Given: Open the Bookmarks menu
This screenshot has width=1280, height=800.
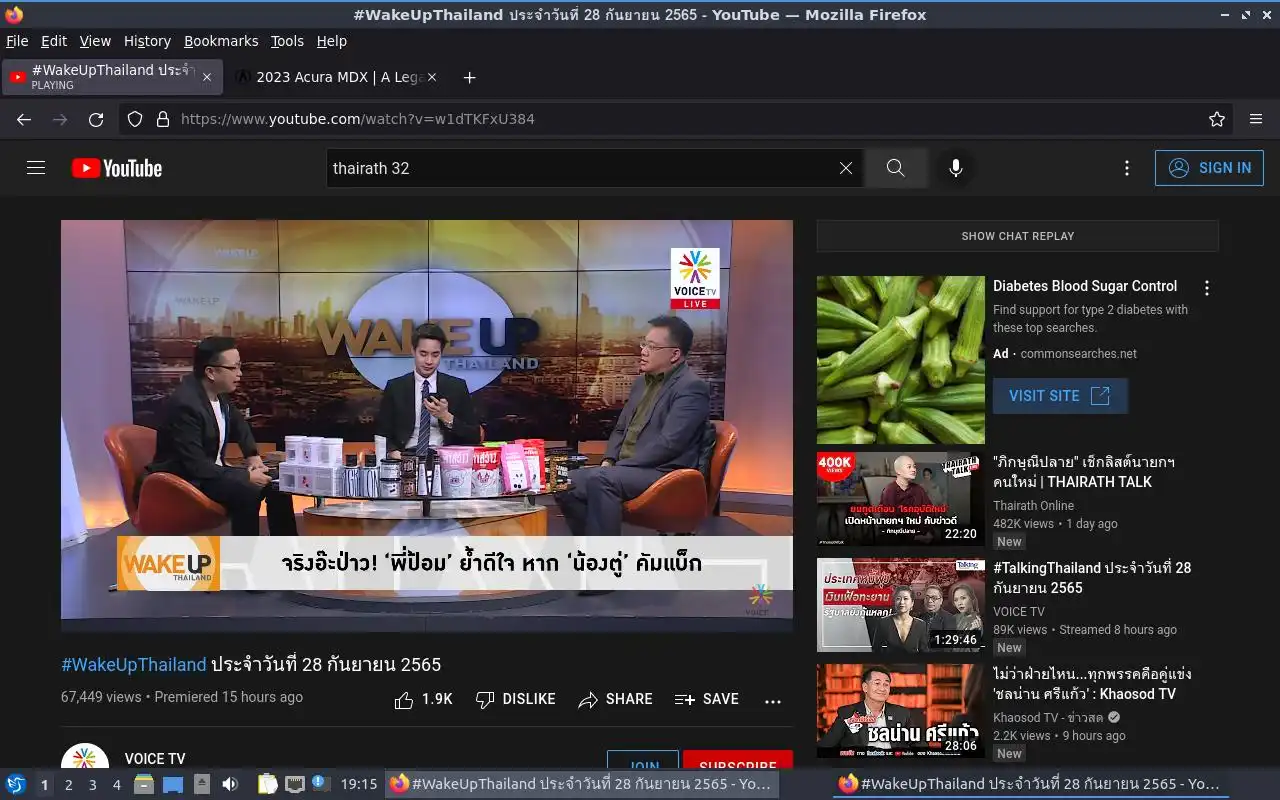Looking at the screenshot, I should (x=221, y=41).
